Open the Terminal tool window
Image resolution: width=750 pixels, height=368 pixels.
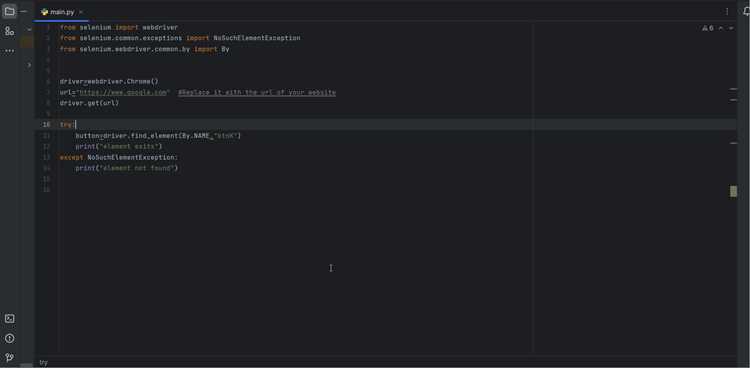(9, 319)
